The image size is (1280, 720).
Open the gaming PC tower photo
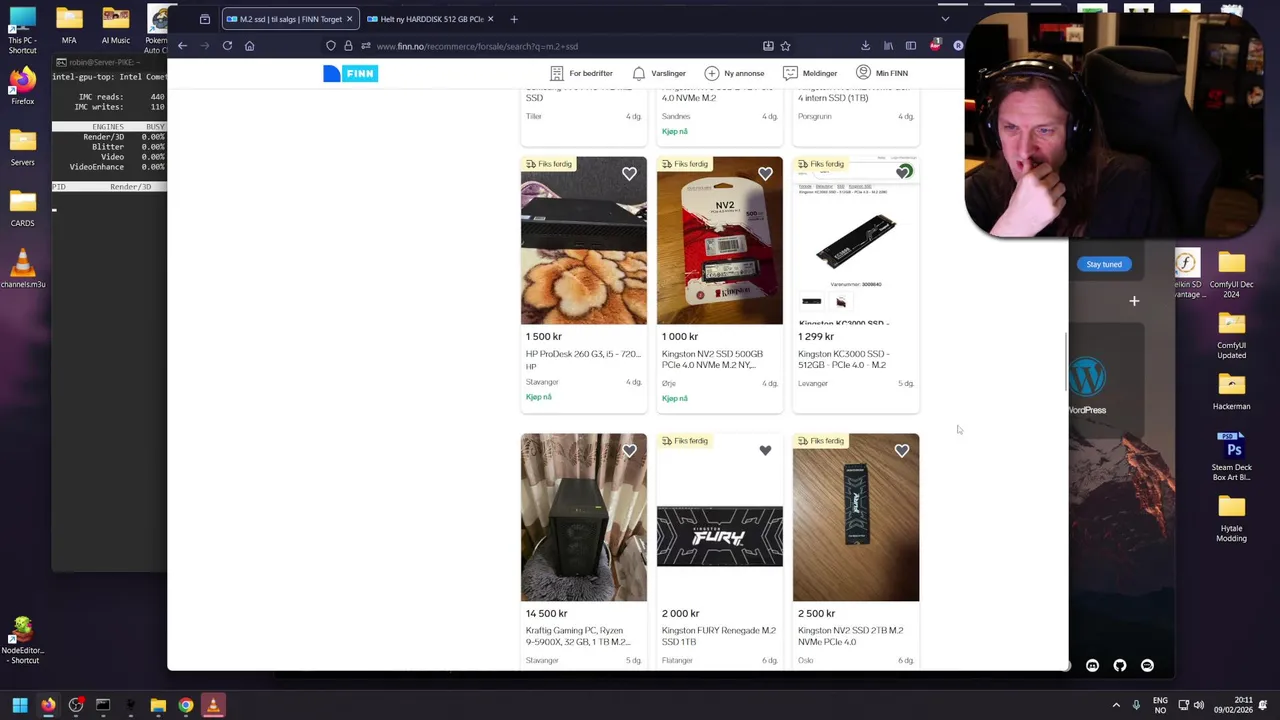click(x=583, y=518)
